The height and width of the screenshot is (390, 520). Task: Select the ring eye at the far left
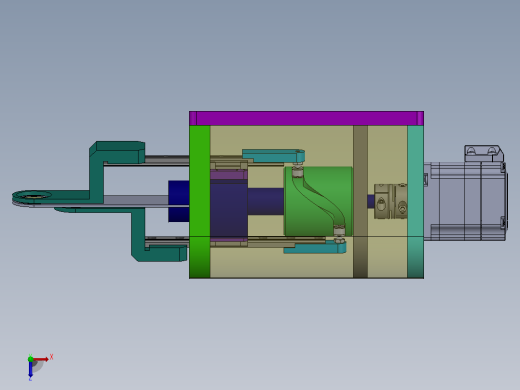click(32, 196)
